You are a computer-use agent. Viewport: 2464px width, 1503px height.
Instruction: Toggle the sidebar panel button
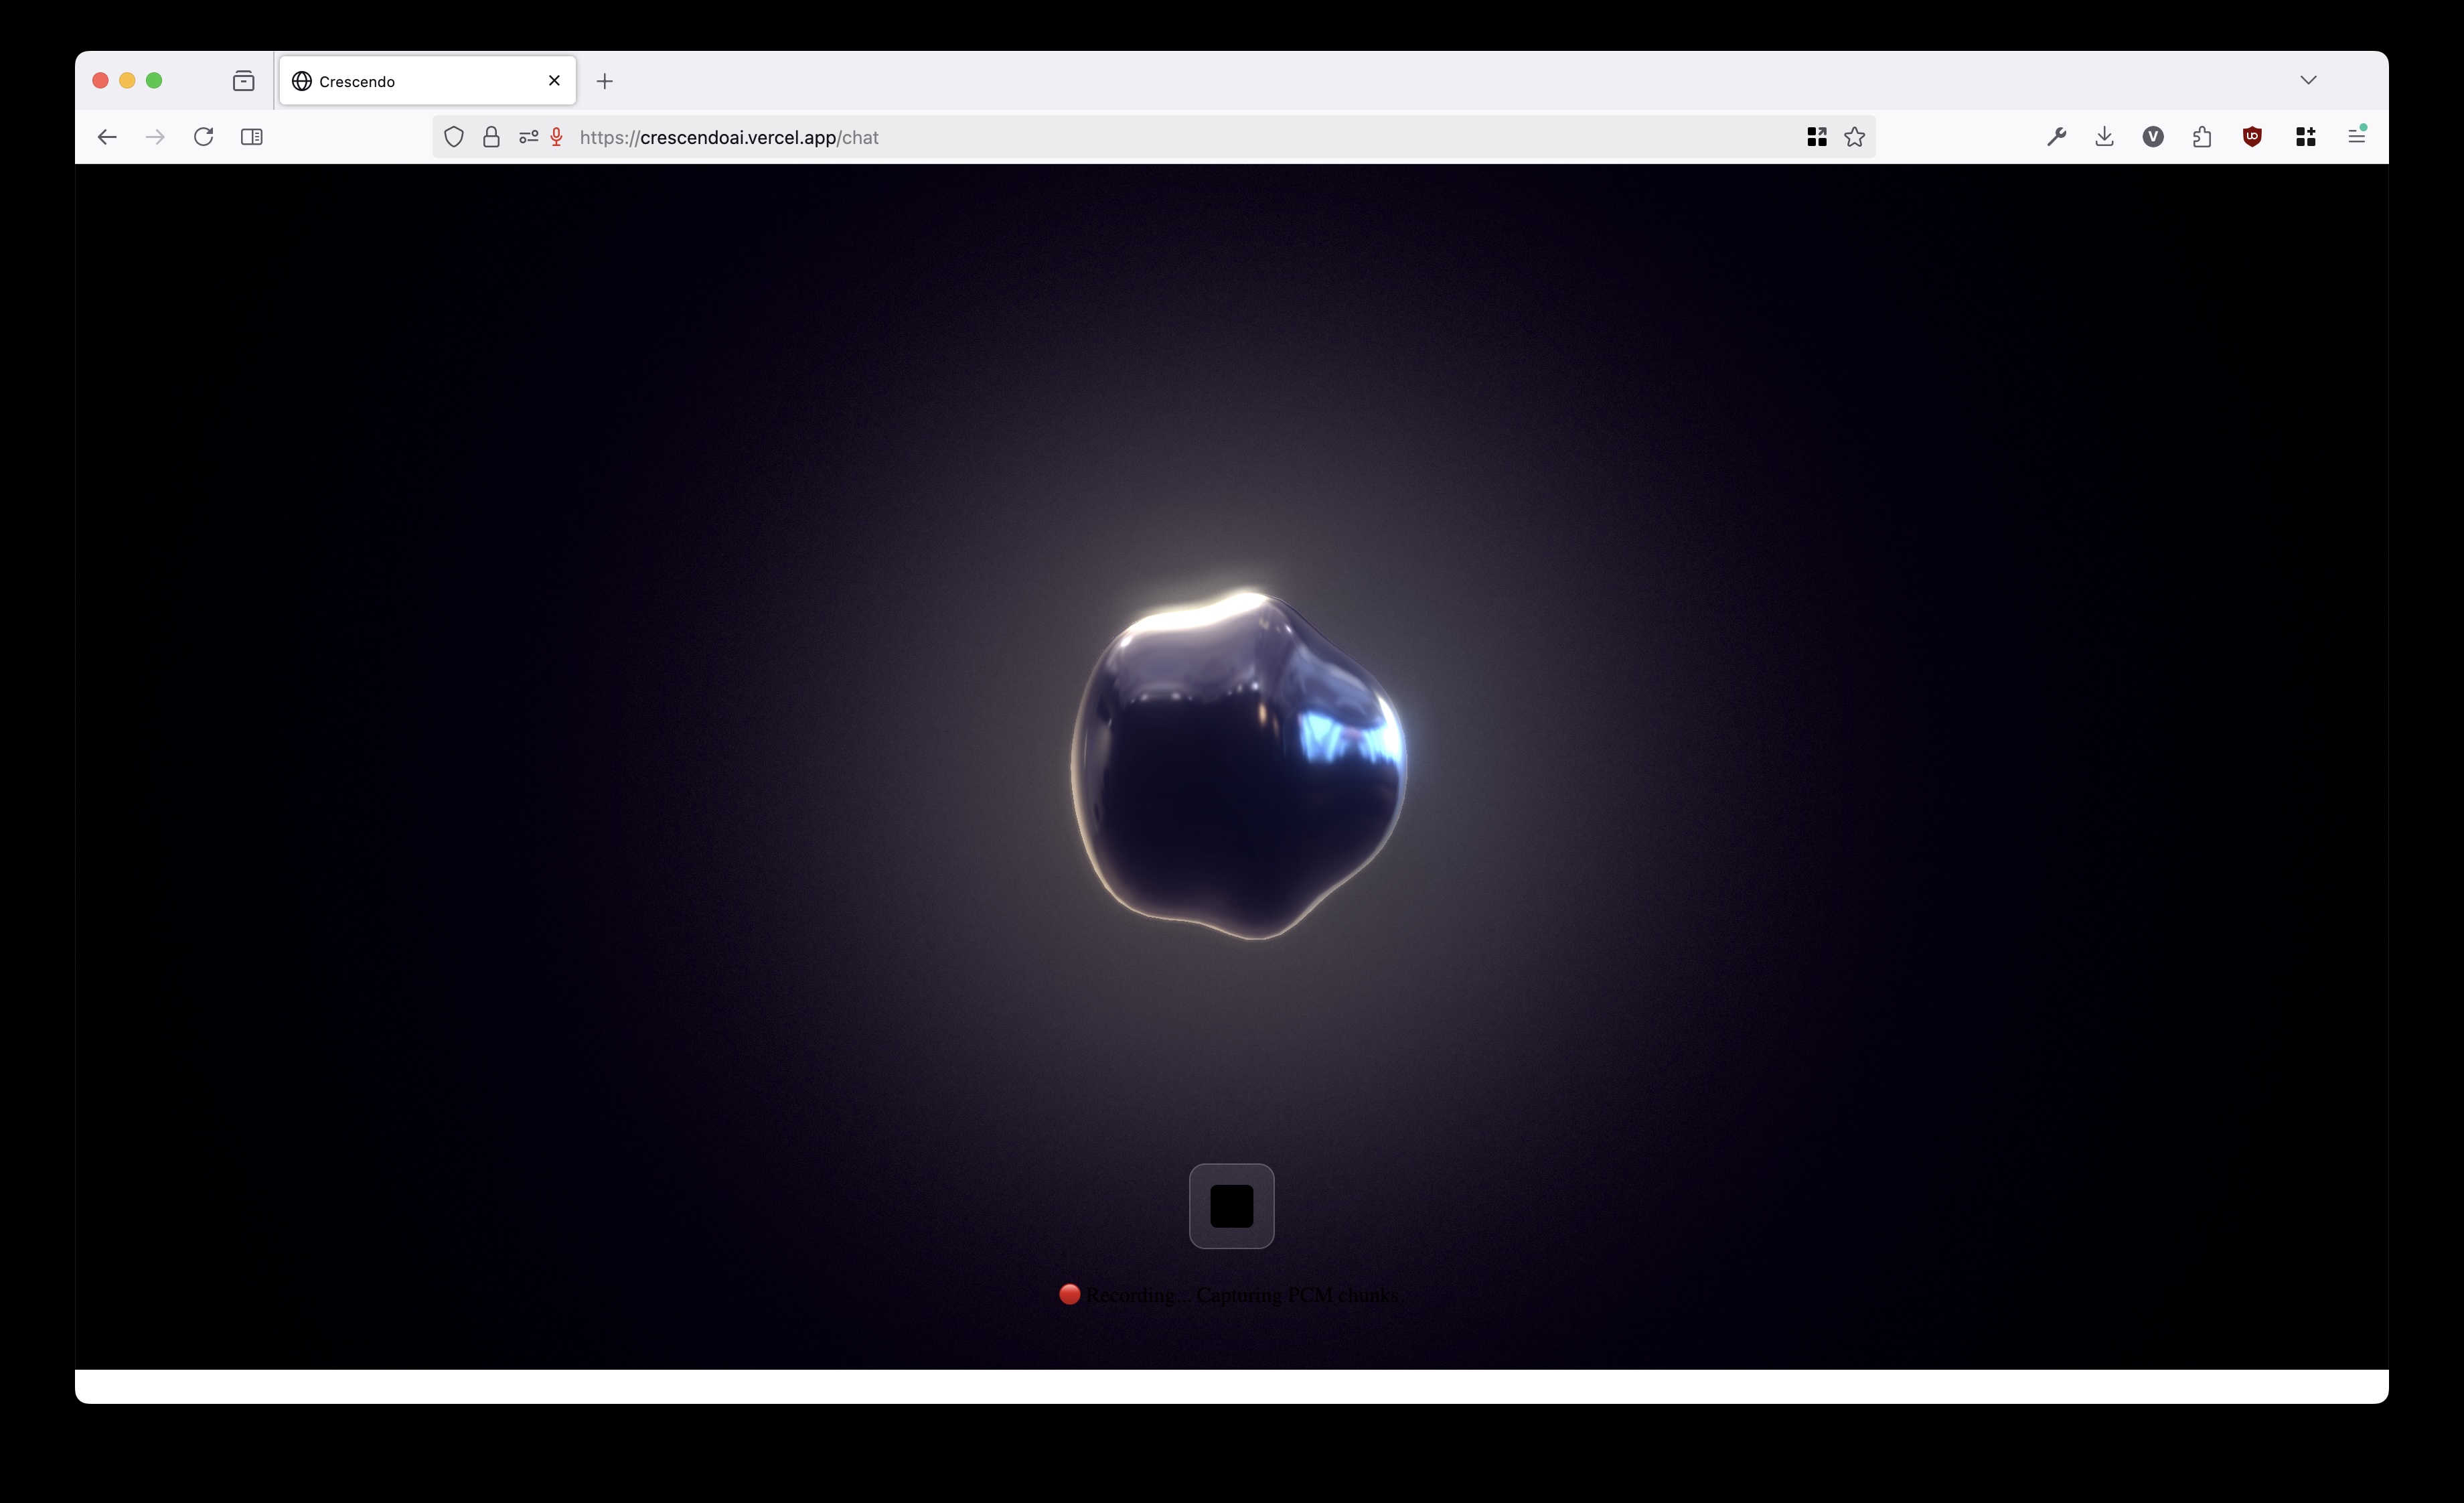pos(252,137)
